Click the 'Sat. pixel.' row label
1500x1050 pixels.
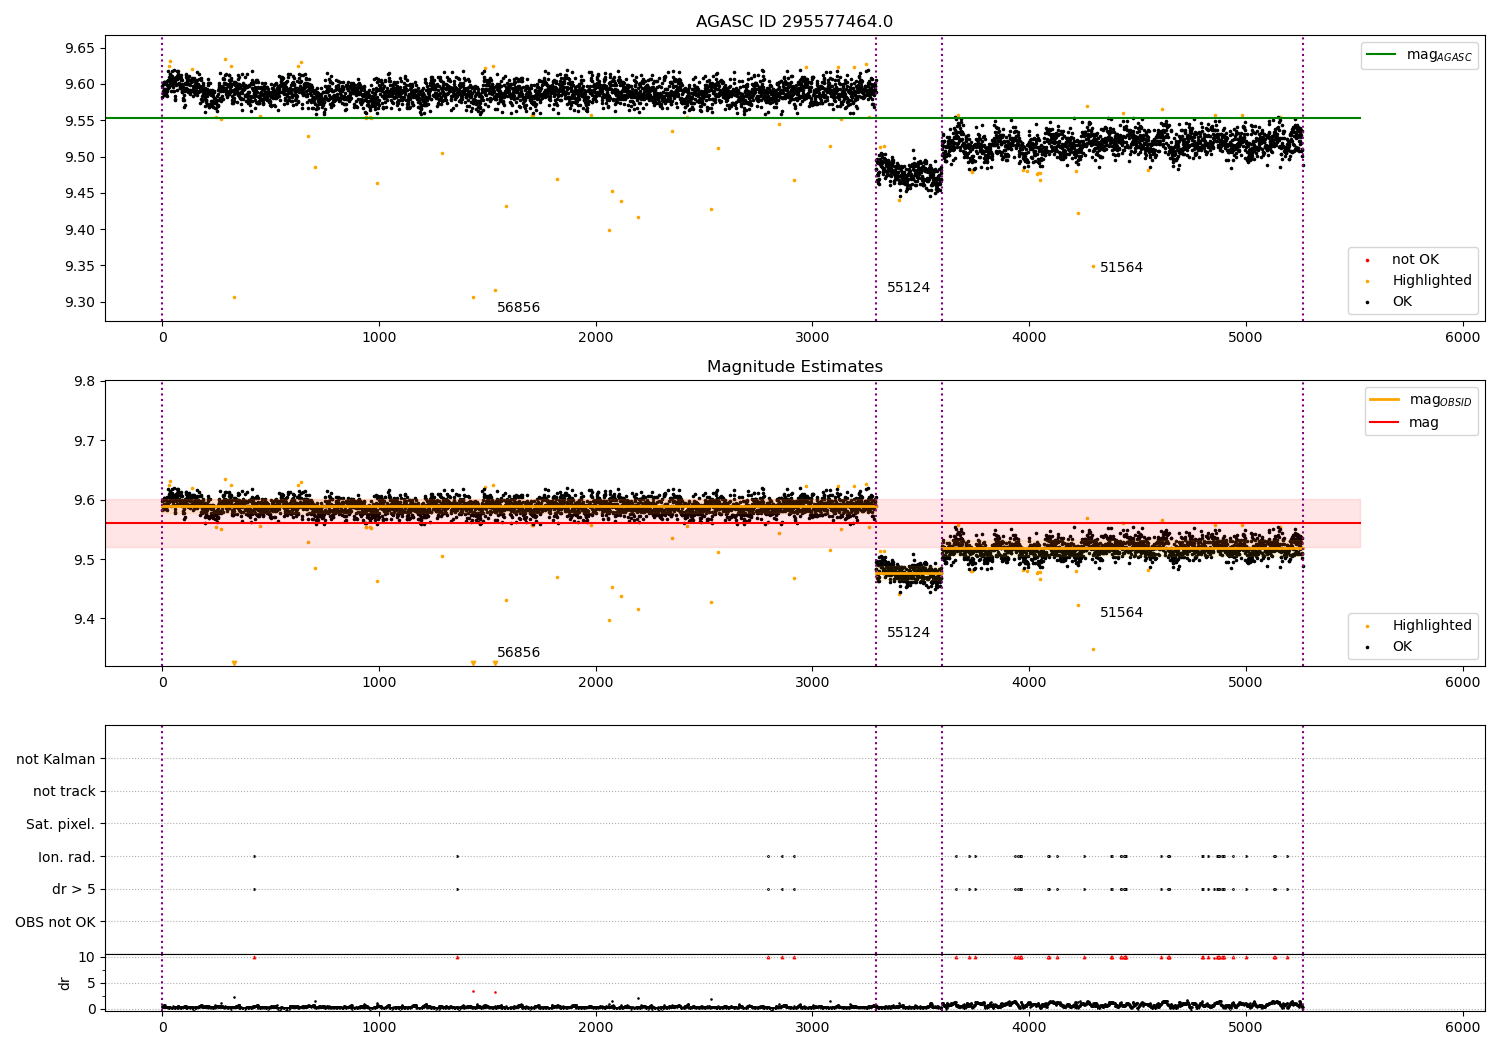pyautogui.click(x=61, y=824)
